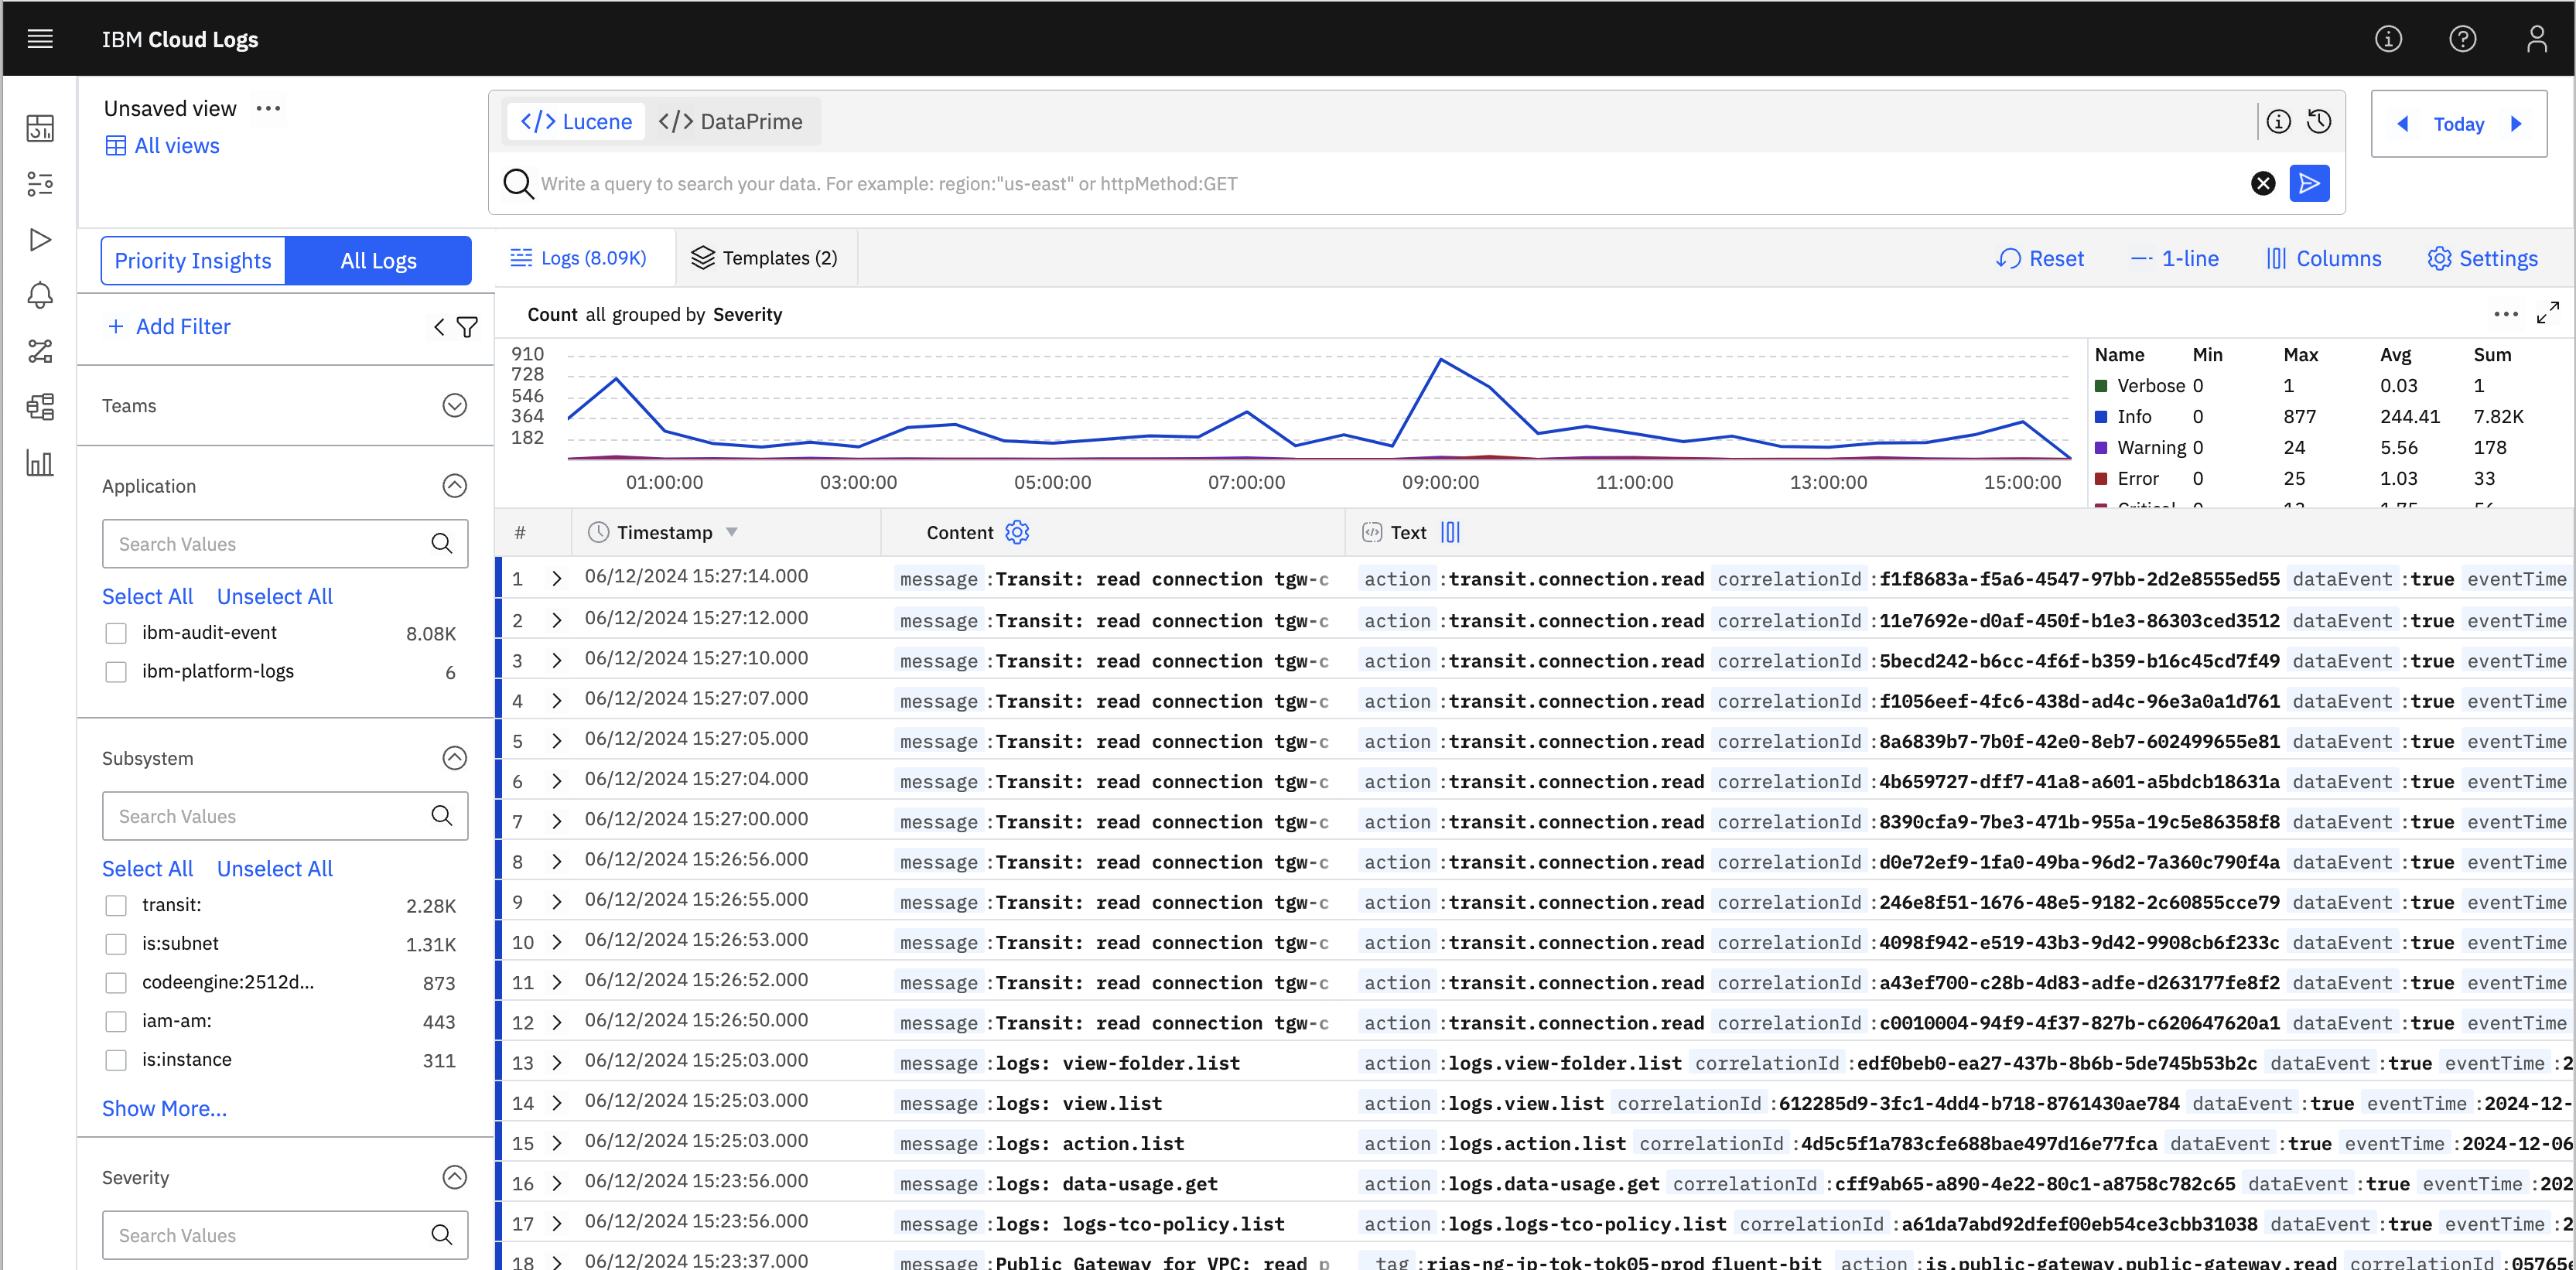
Task: Expand log row 5 details
Action: 557,742
